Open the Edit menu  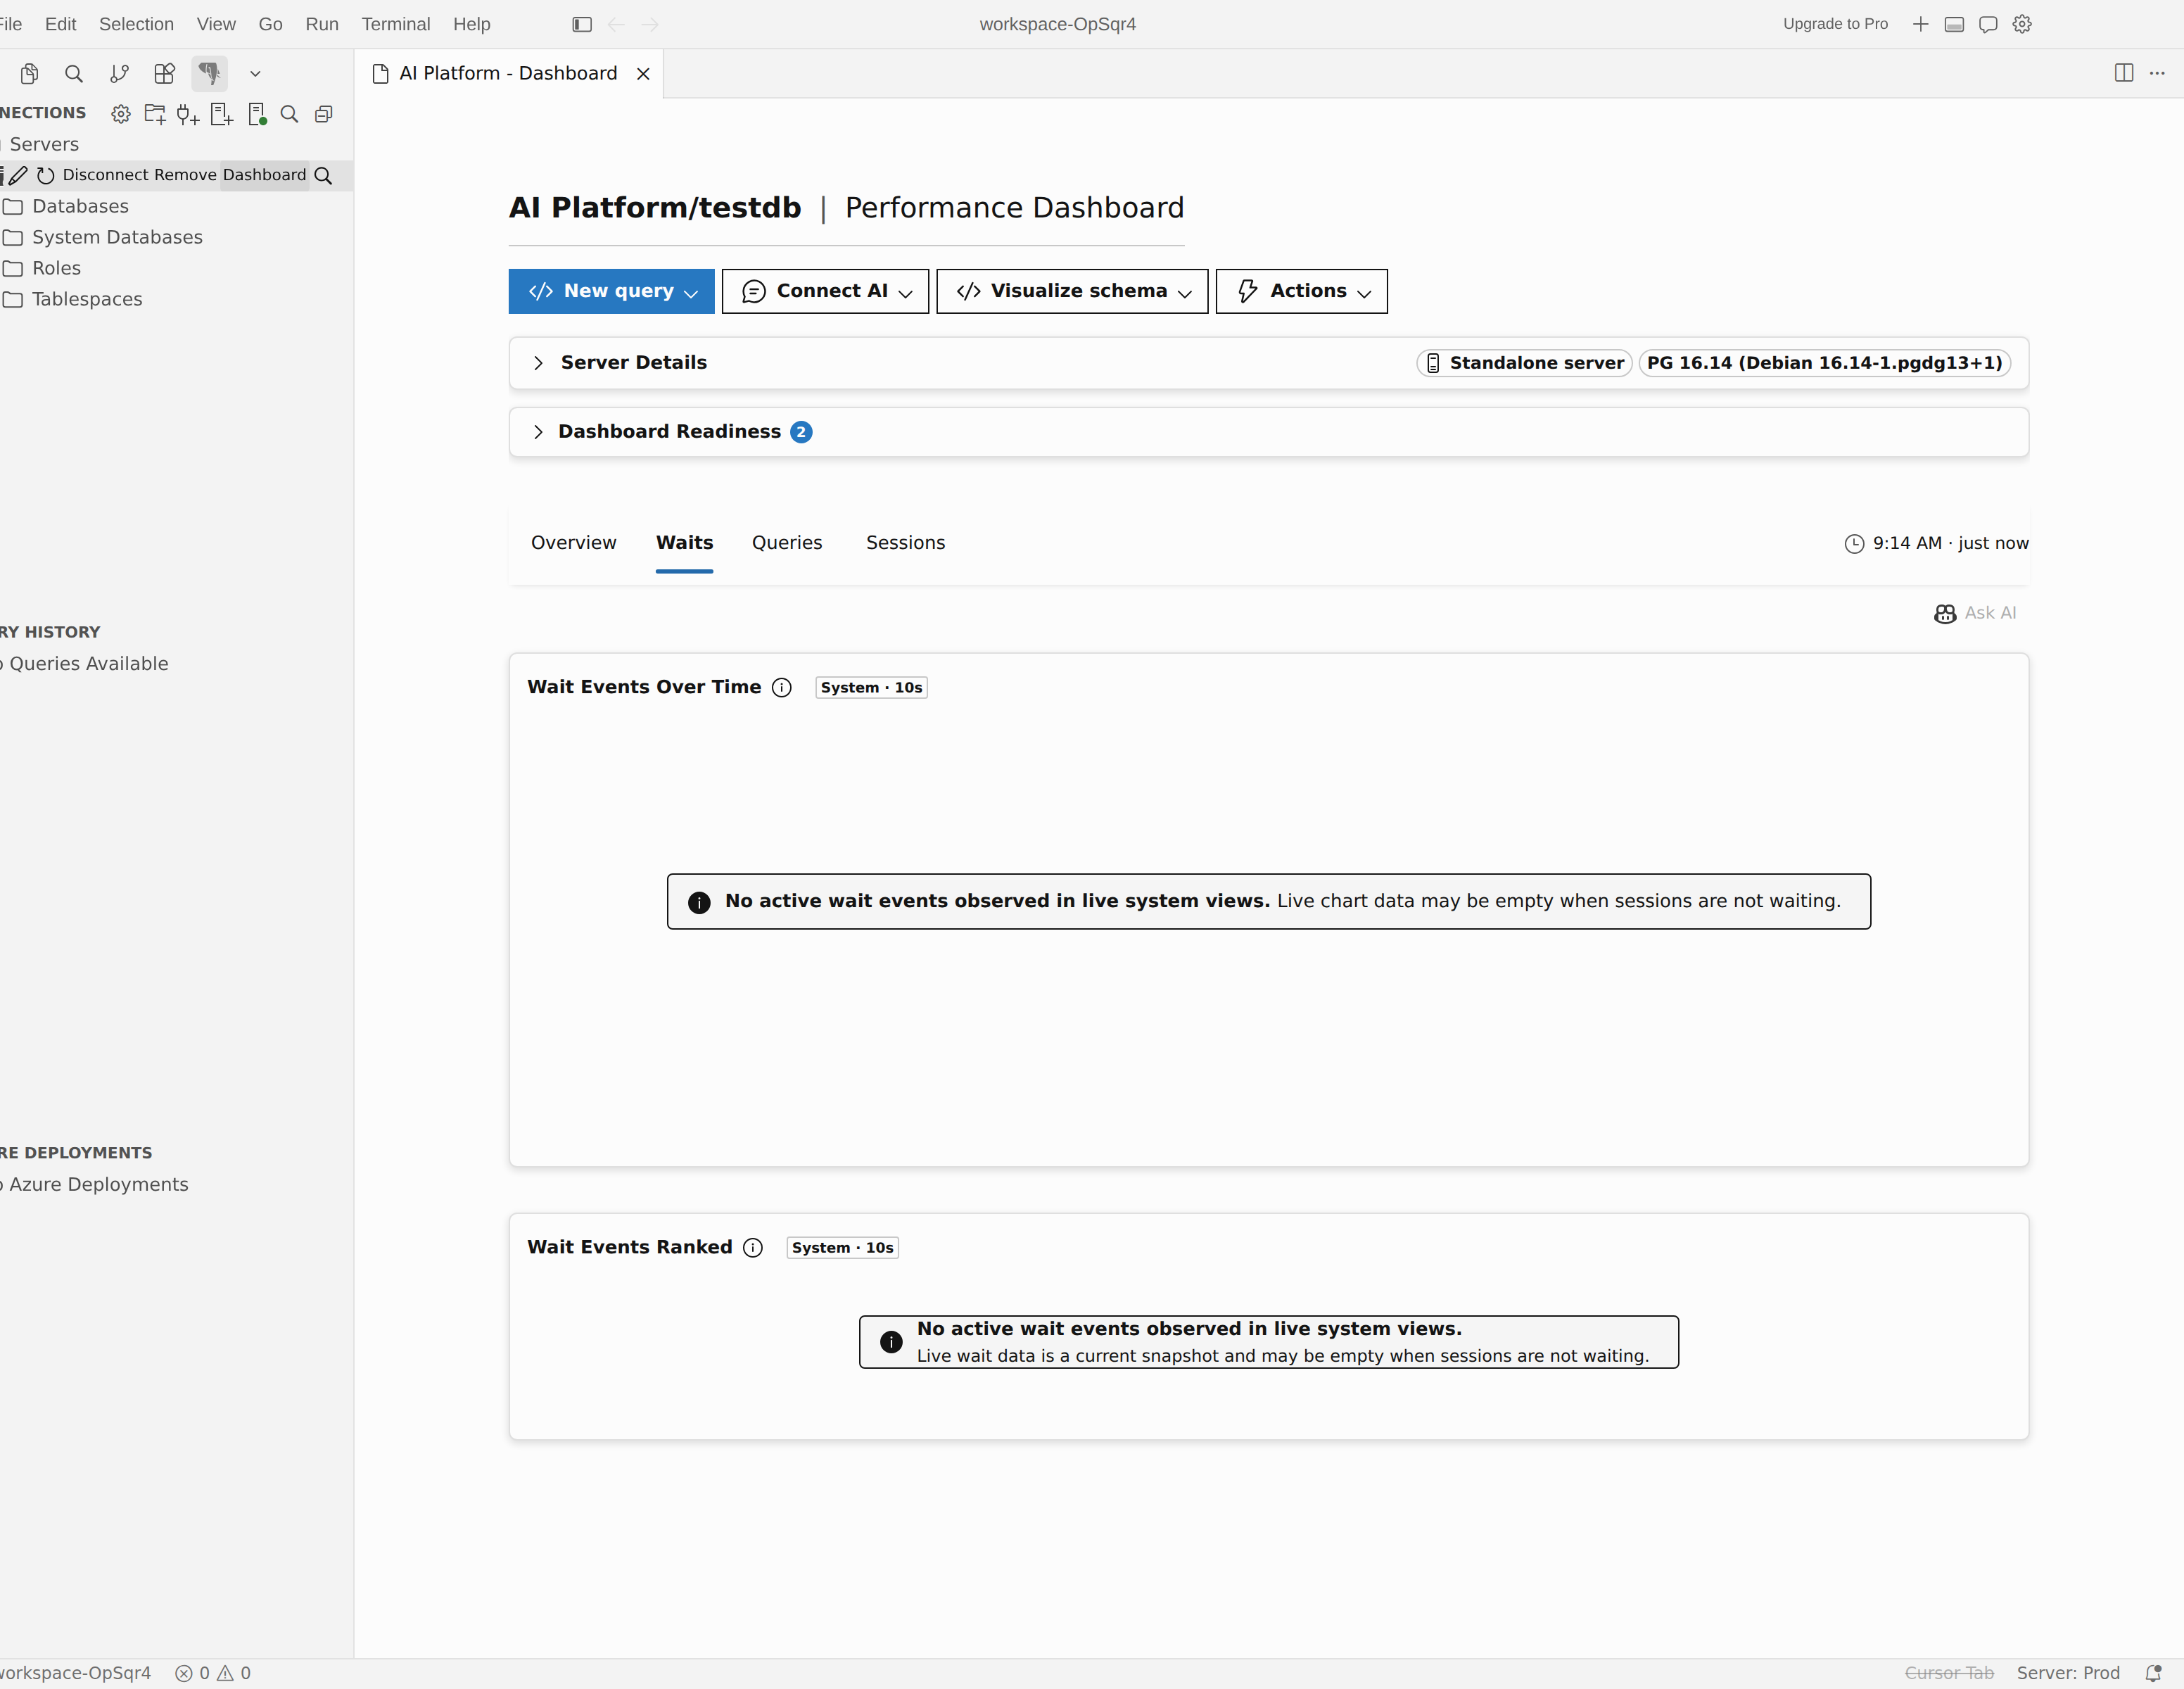coord(60,24)
